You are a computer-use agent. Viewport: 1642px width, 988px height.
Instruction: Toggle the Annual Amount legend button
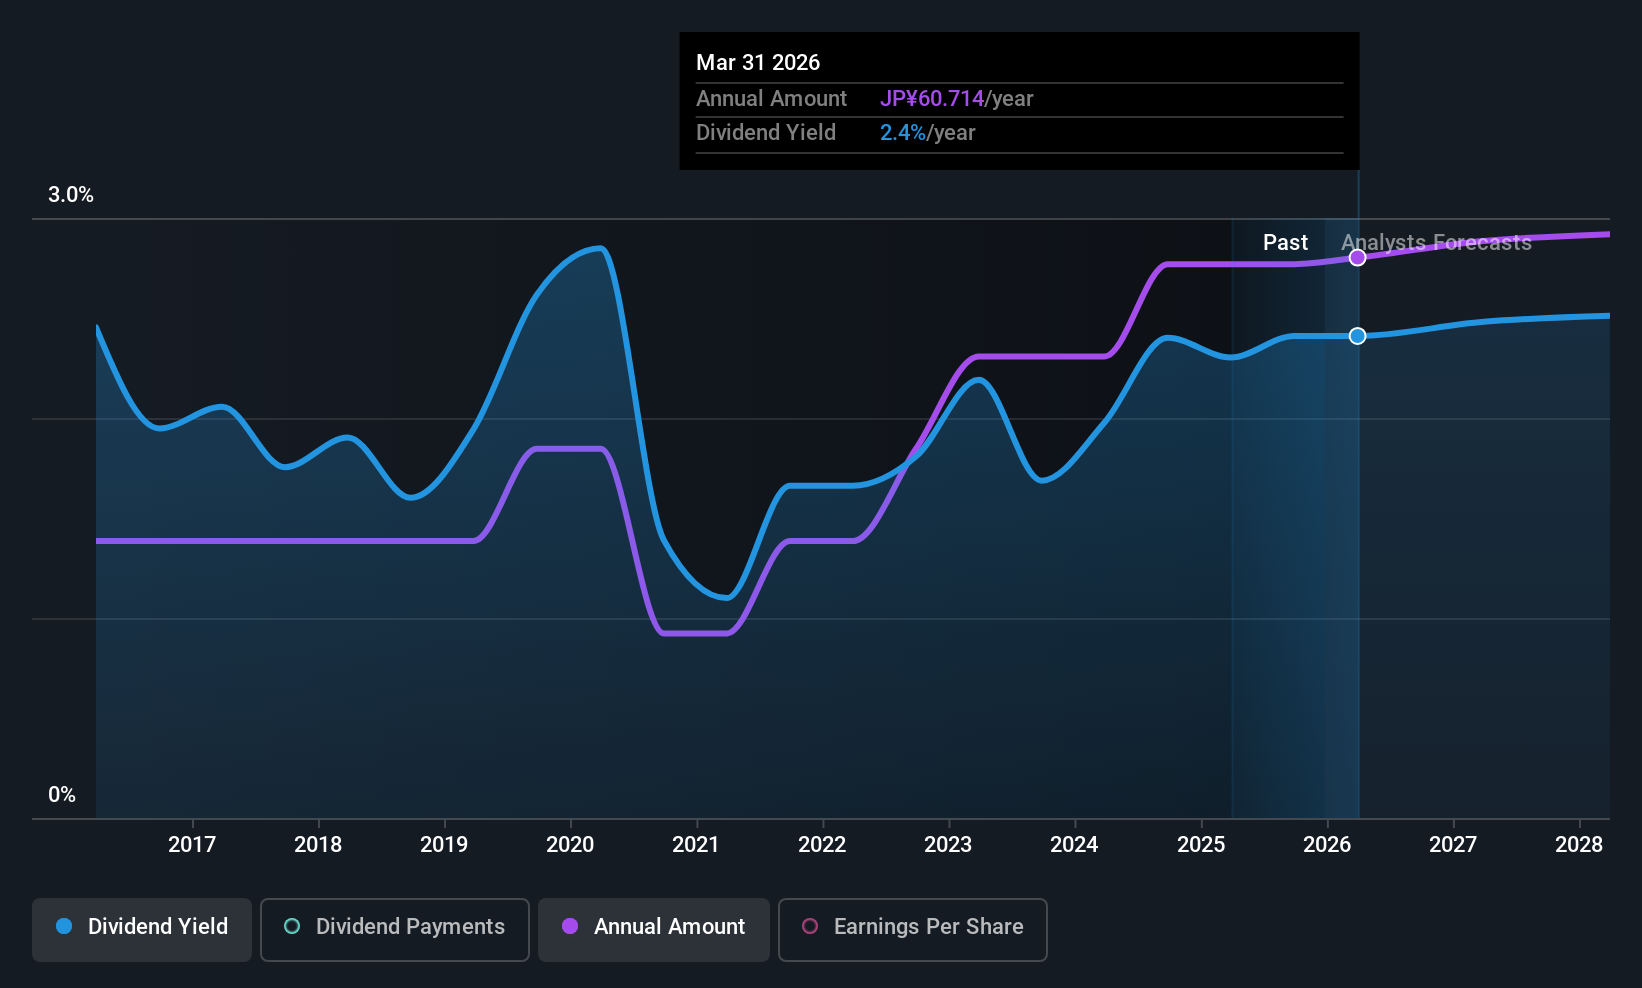654,929
